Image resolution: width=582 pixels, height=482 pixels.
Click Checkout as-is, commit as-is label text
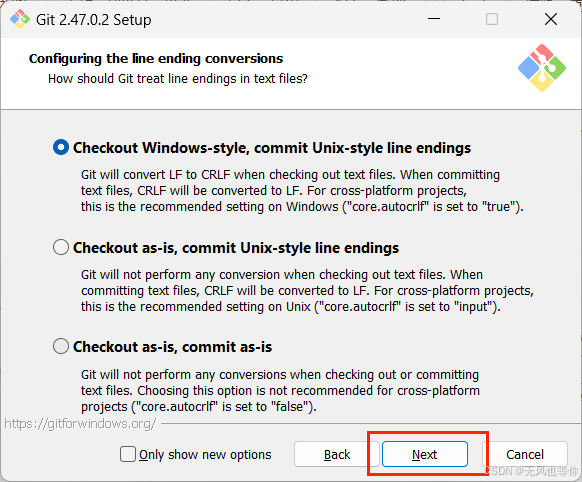pos(172,347)
